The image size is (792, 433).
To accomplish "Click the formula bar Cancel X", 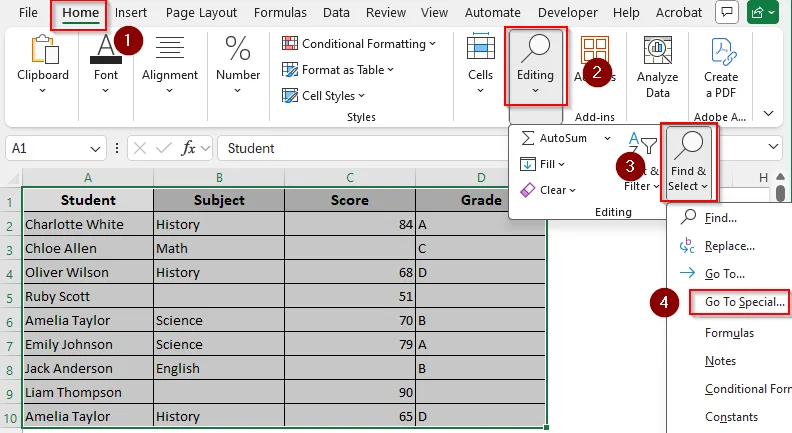I will pos(140,148).
